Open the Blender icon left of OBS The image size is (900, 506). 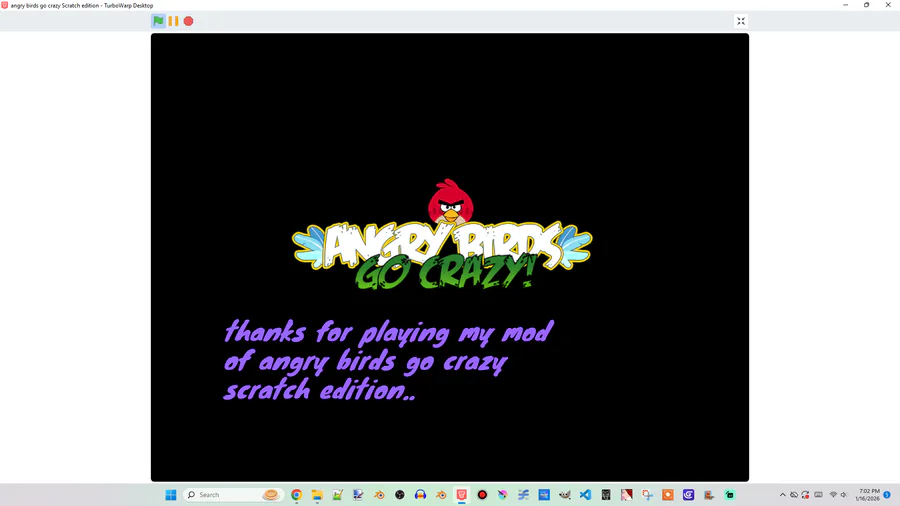click(x=379, y=495)
